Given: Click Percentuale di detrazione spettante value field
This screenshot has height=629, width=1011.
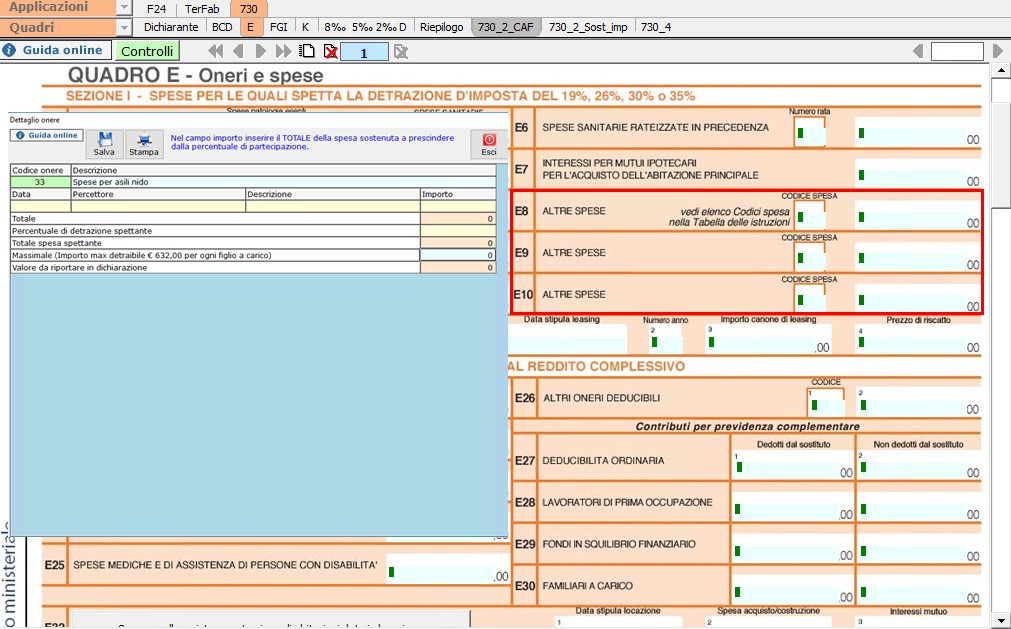Looking at the screenshot, I should (458, 231).
